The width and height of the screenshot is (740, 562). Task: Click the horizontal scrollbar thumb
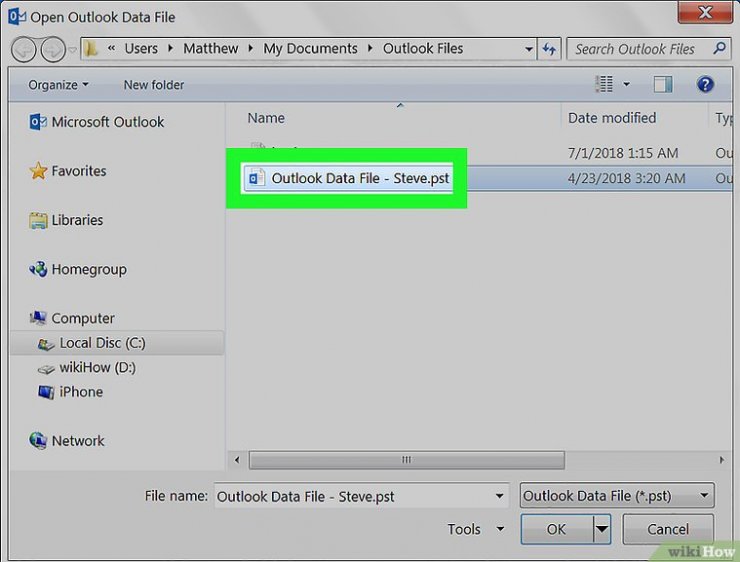point(407,460)
